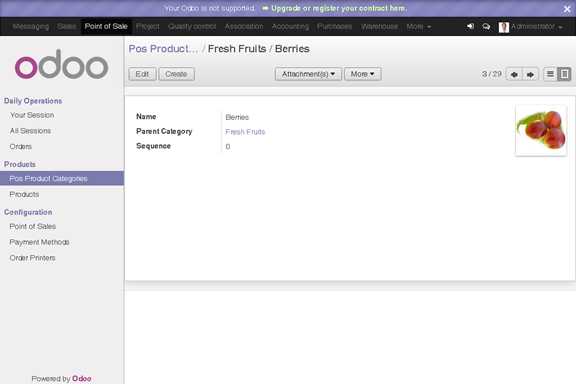Viewport: 576px width, 384px height.
Task: Click the Administrator avatar picture
Action: [x=504, y=27]
